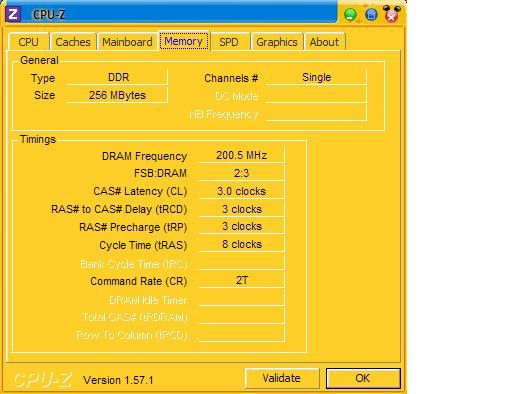Image resolution: width=512 pixels, height=394 pixels.
Task: Click the Version 1.57.1 text
Action: (x=118, y=380)
